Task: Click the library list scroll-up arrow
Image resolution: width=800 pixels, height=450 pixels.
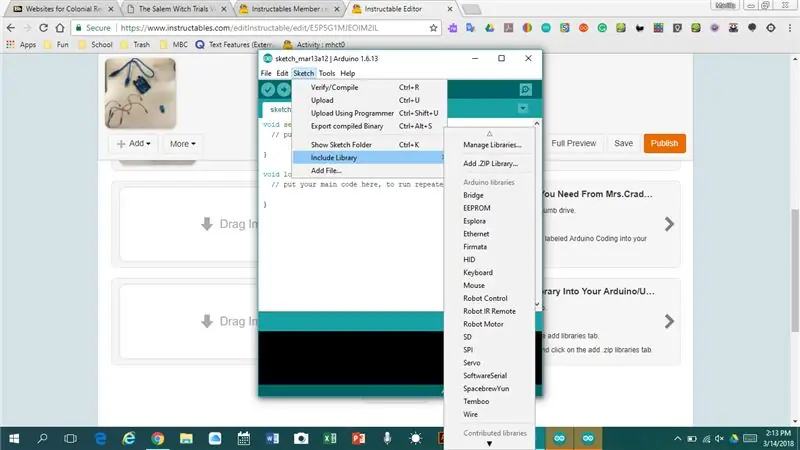Action: 489,133
